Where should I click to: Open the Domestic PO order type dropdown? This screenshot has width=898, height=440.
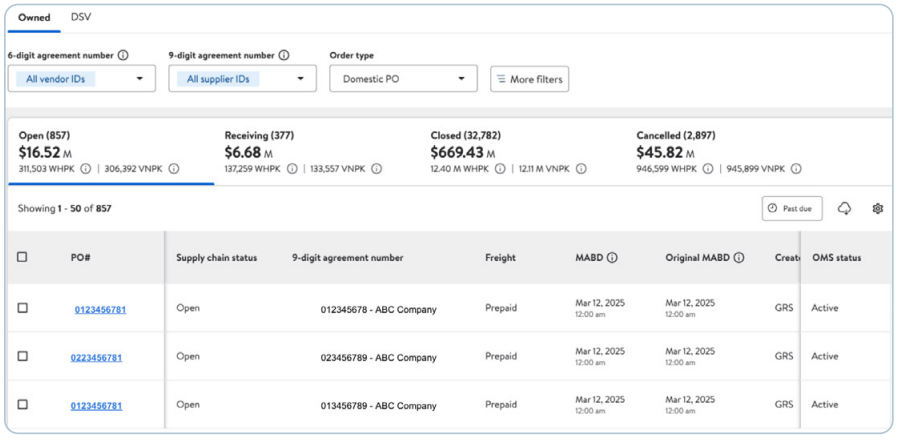(x=403, y=78)
